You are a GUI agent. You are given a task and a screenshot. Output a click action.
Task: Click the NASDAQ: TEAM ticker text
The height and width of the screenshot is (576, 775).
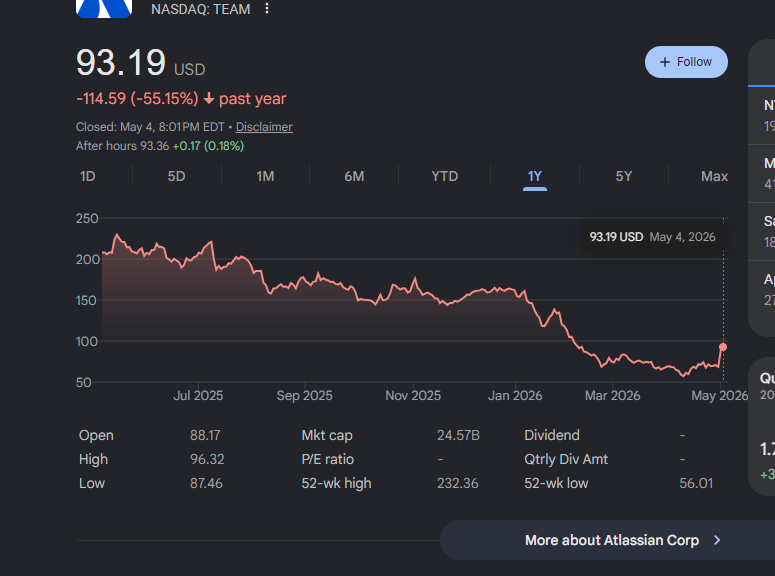201,9
